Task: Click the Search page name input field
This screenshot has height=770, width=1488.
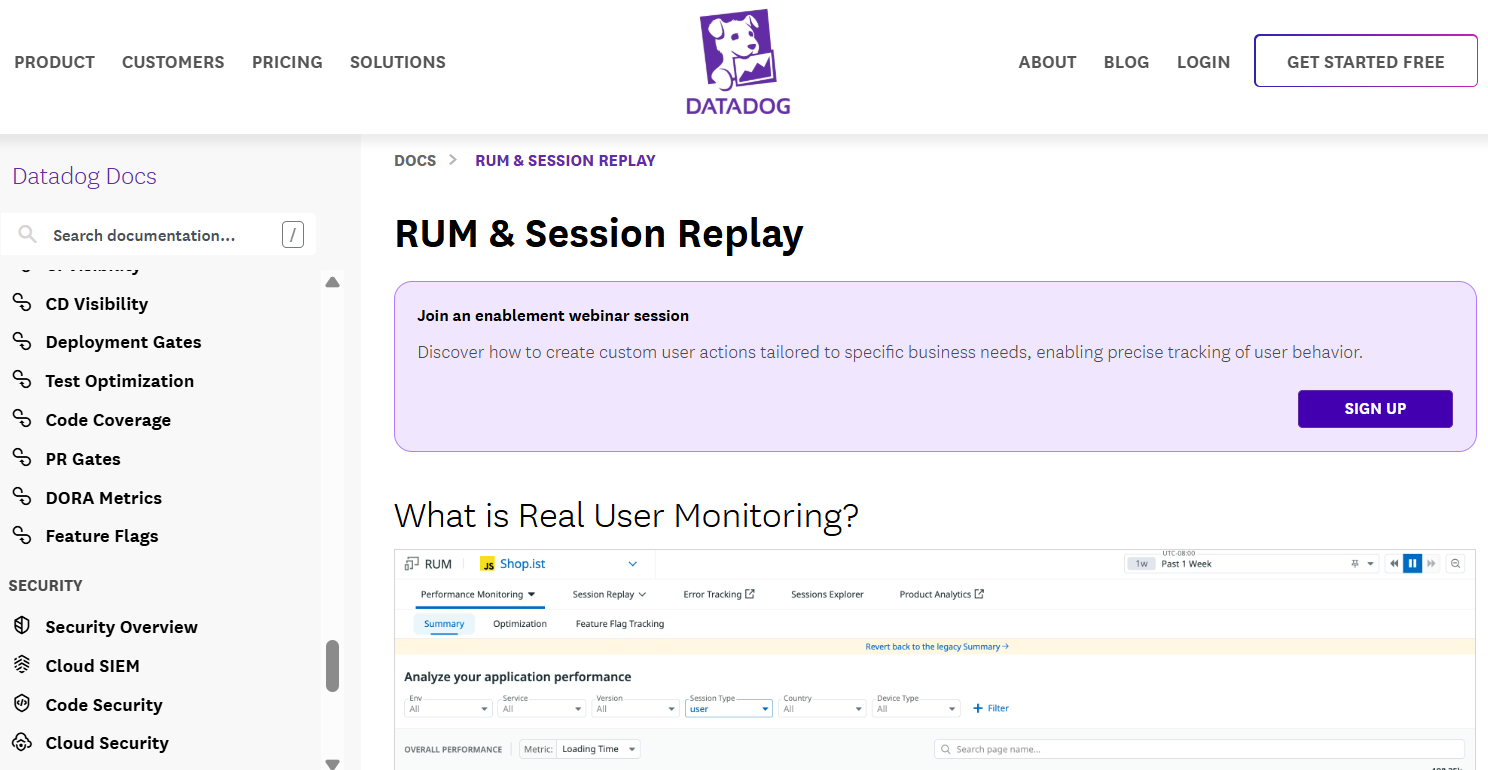Action: click(1200, 748)
